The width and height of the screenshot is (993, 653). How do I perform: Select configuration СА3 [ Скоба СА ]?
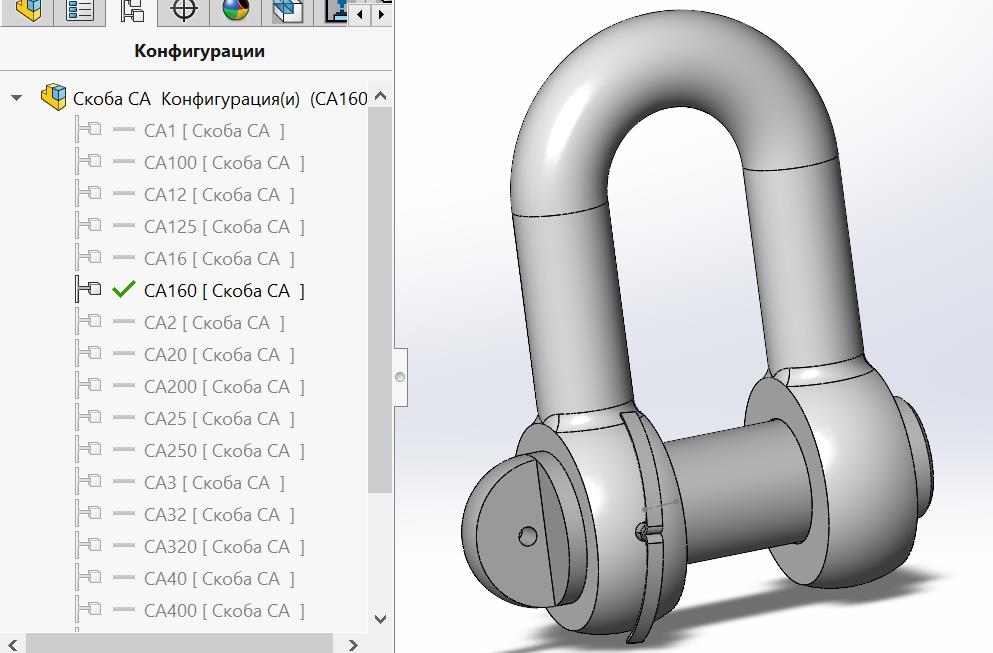coord(214,483)
